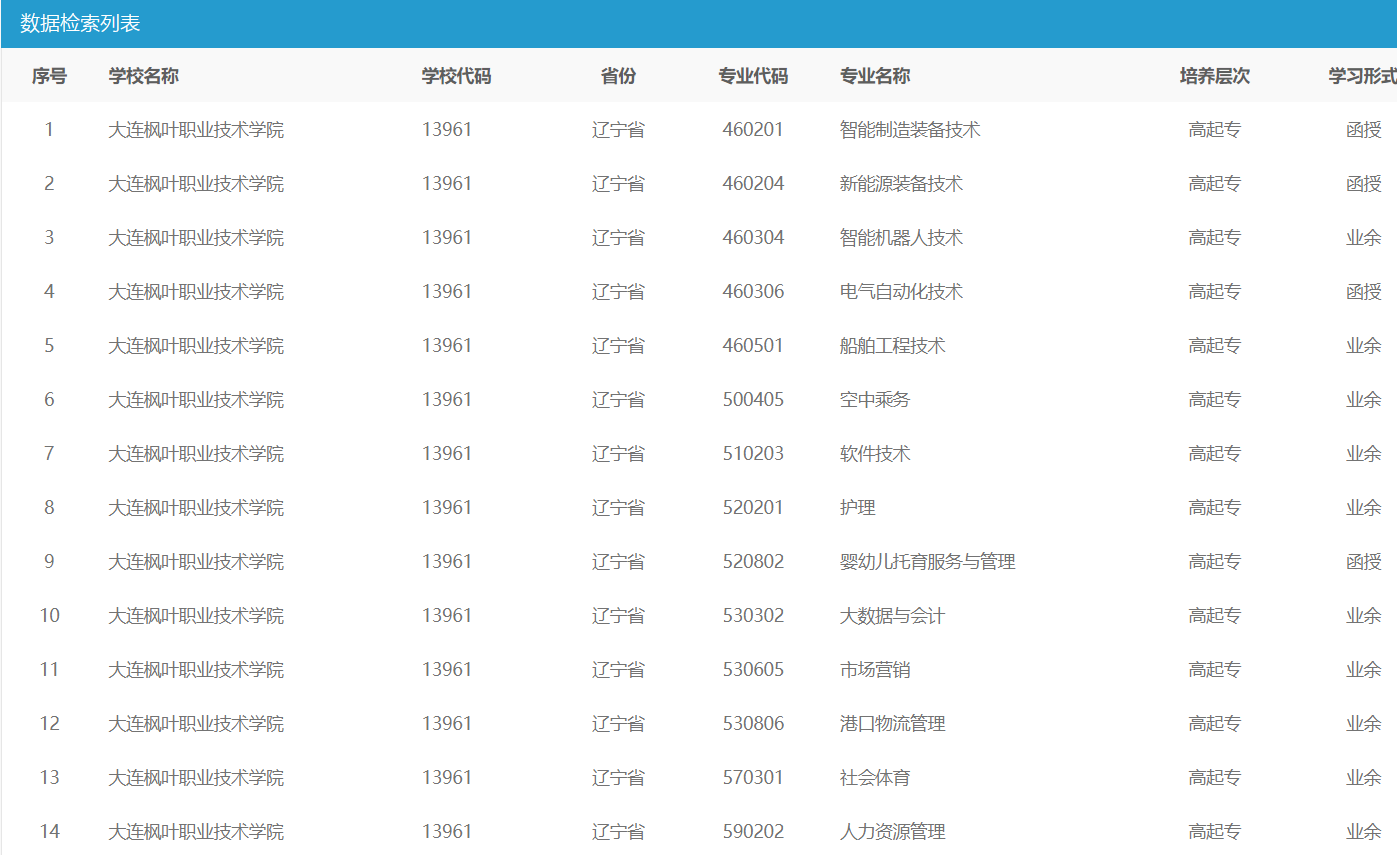The image size is (1397, 855).
Task: Select the 智能制造装备技术 major name cell
Action: pyautogui.click(x=910, y=130)
